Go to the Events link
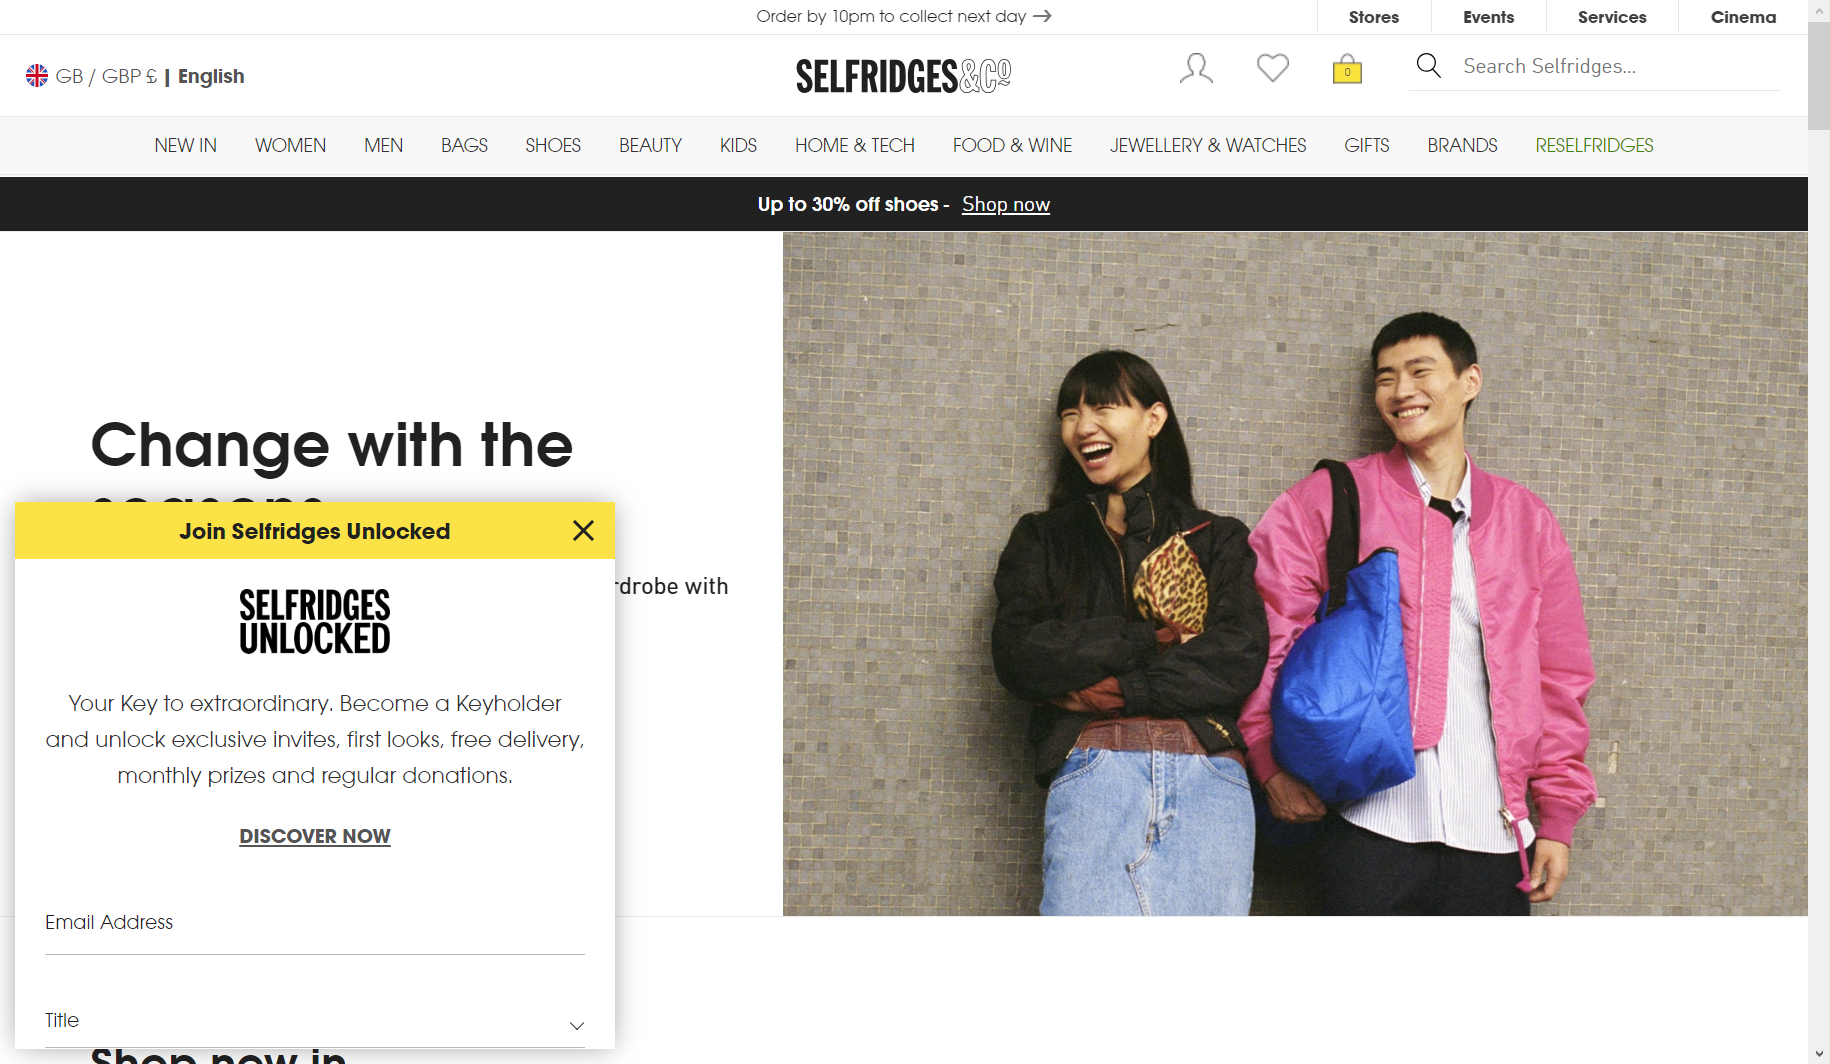 pyautogui.click(x=1488, y=17)
